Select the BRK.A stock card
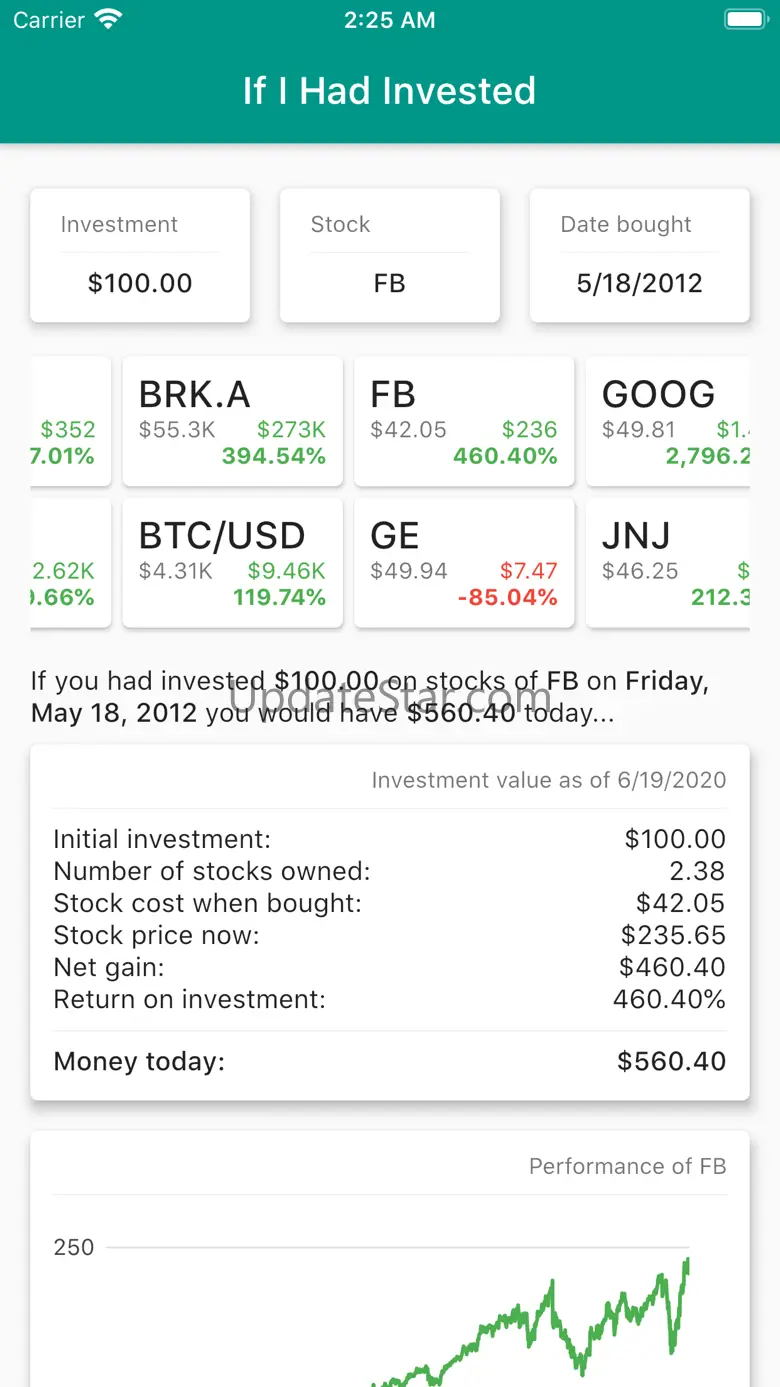This screenshot has height=1387, width=780. click(232, 422)
